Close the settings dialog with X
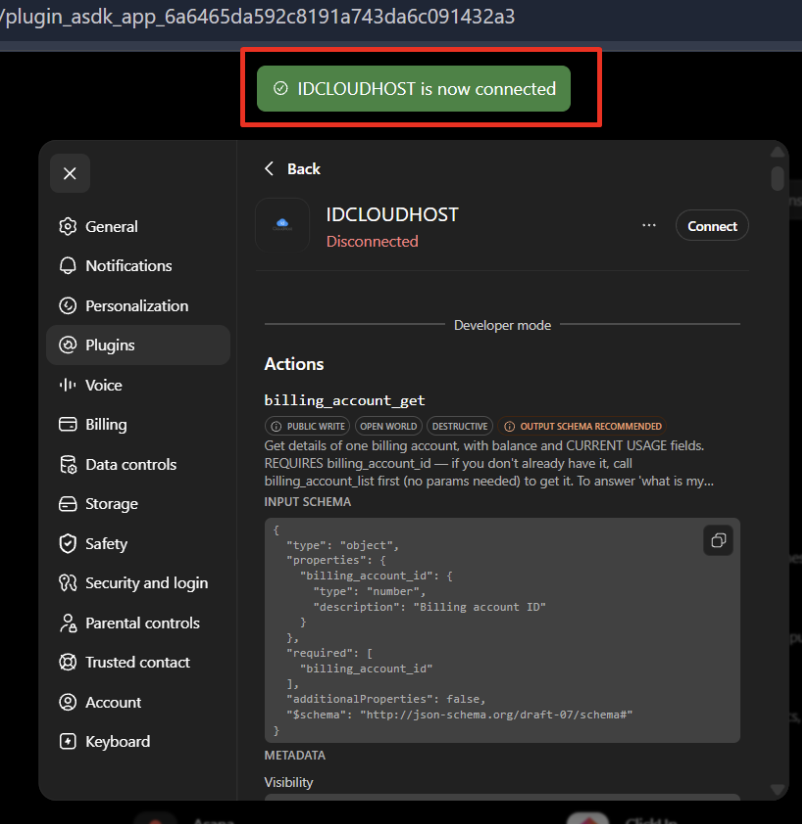The width and height of the screenshot is (802, 824). click(x=70, y=173)
